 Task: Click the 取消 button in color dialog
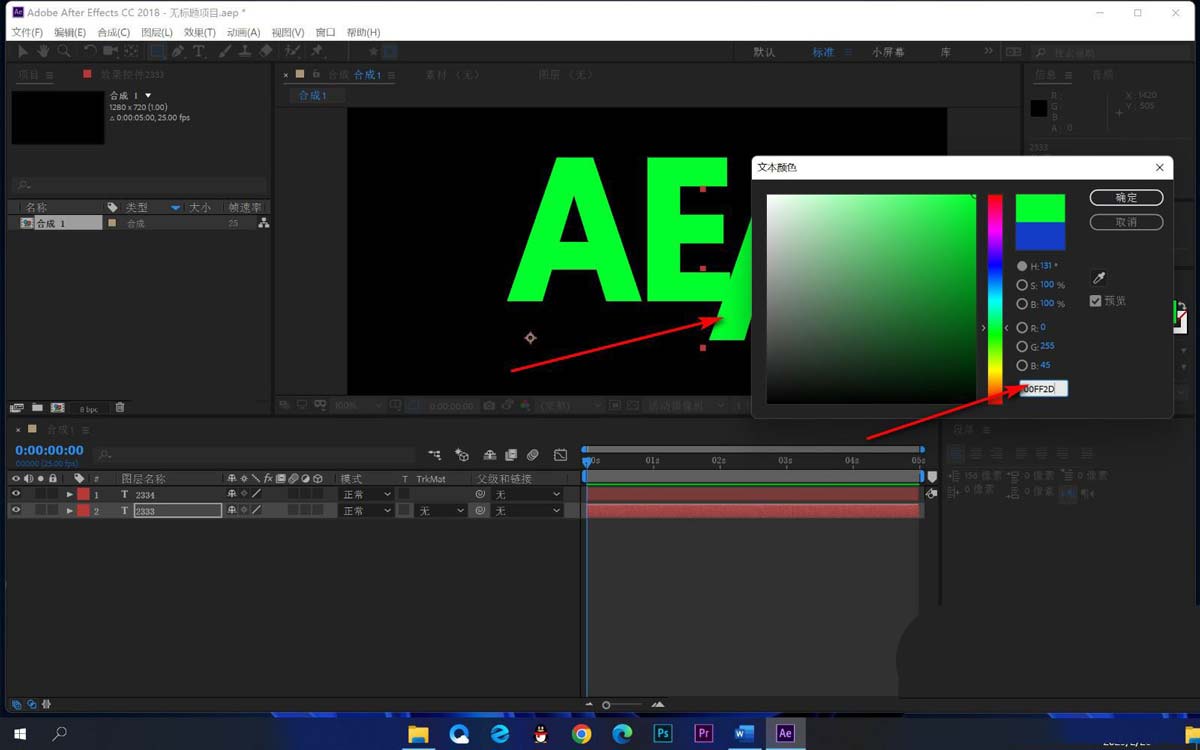tap(1126, 222)
